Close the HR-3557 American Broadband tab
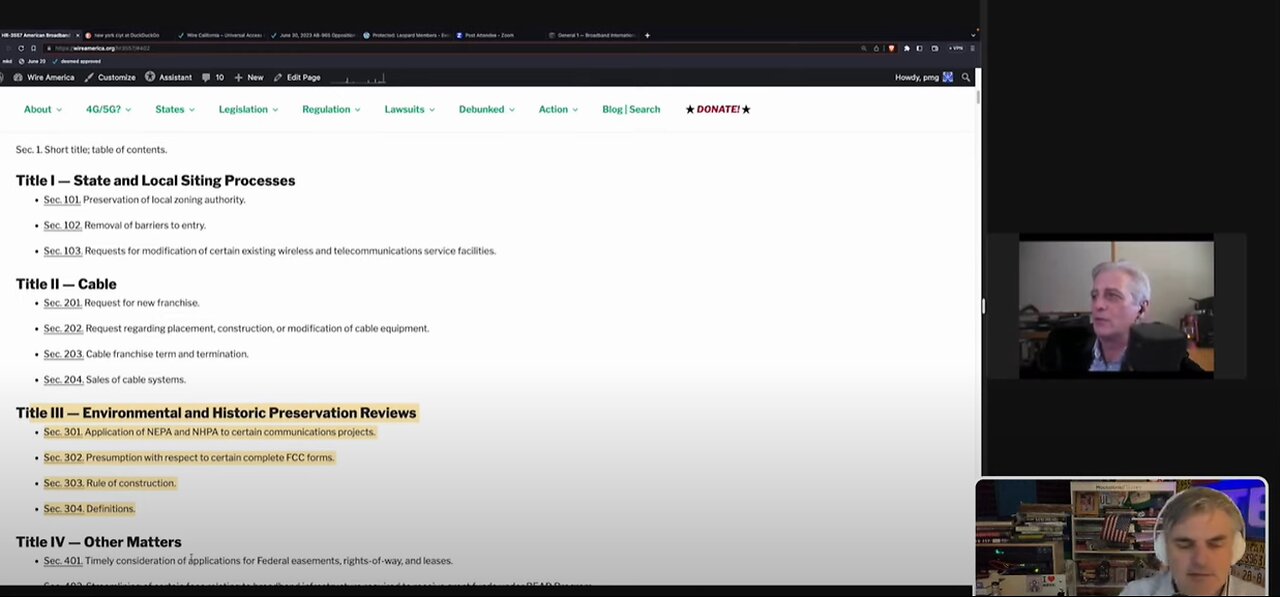This screenshot has height=597, width=1280. (x=77, y=35)
